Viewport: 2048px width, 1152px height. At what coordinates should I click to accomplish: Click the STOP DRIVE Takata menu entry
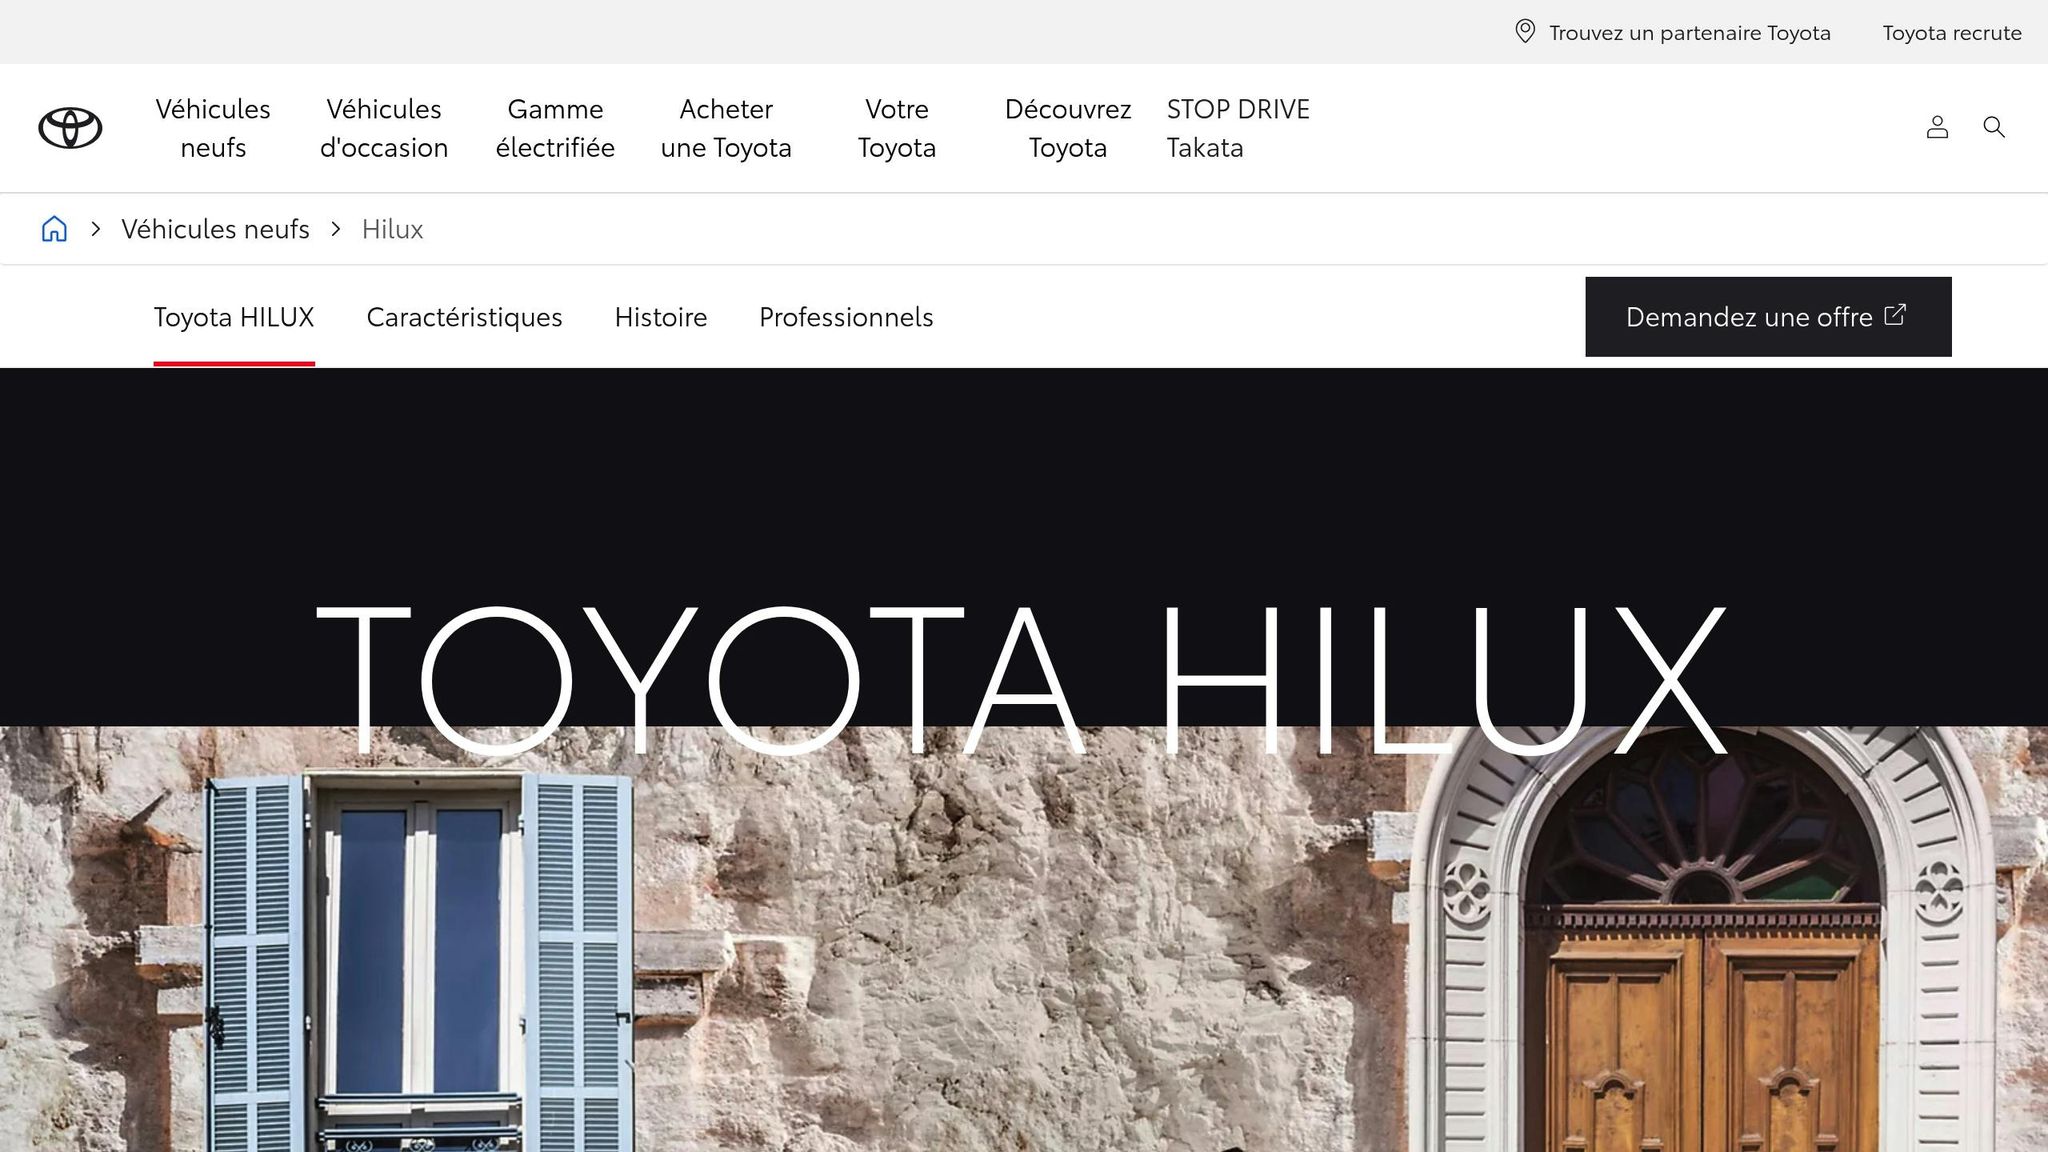coord(1238,128)
